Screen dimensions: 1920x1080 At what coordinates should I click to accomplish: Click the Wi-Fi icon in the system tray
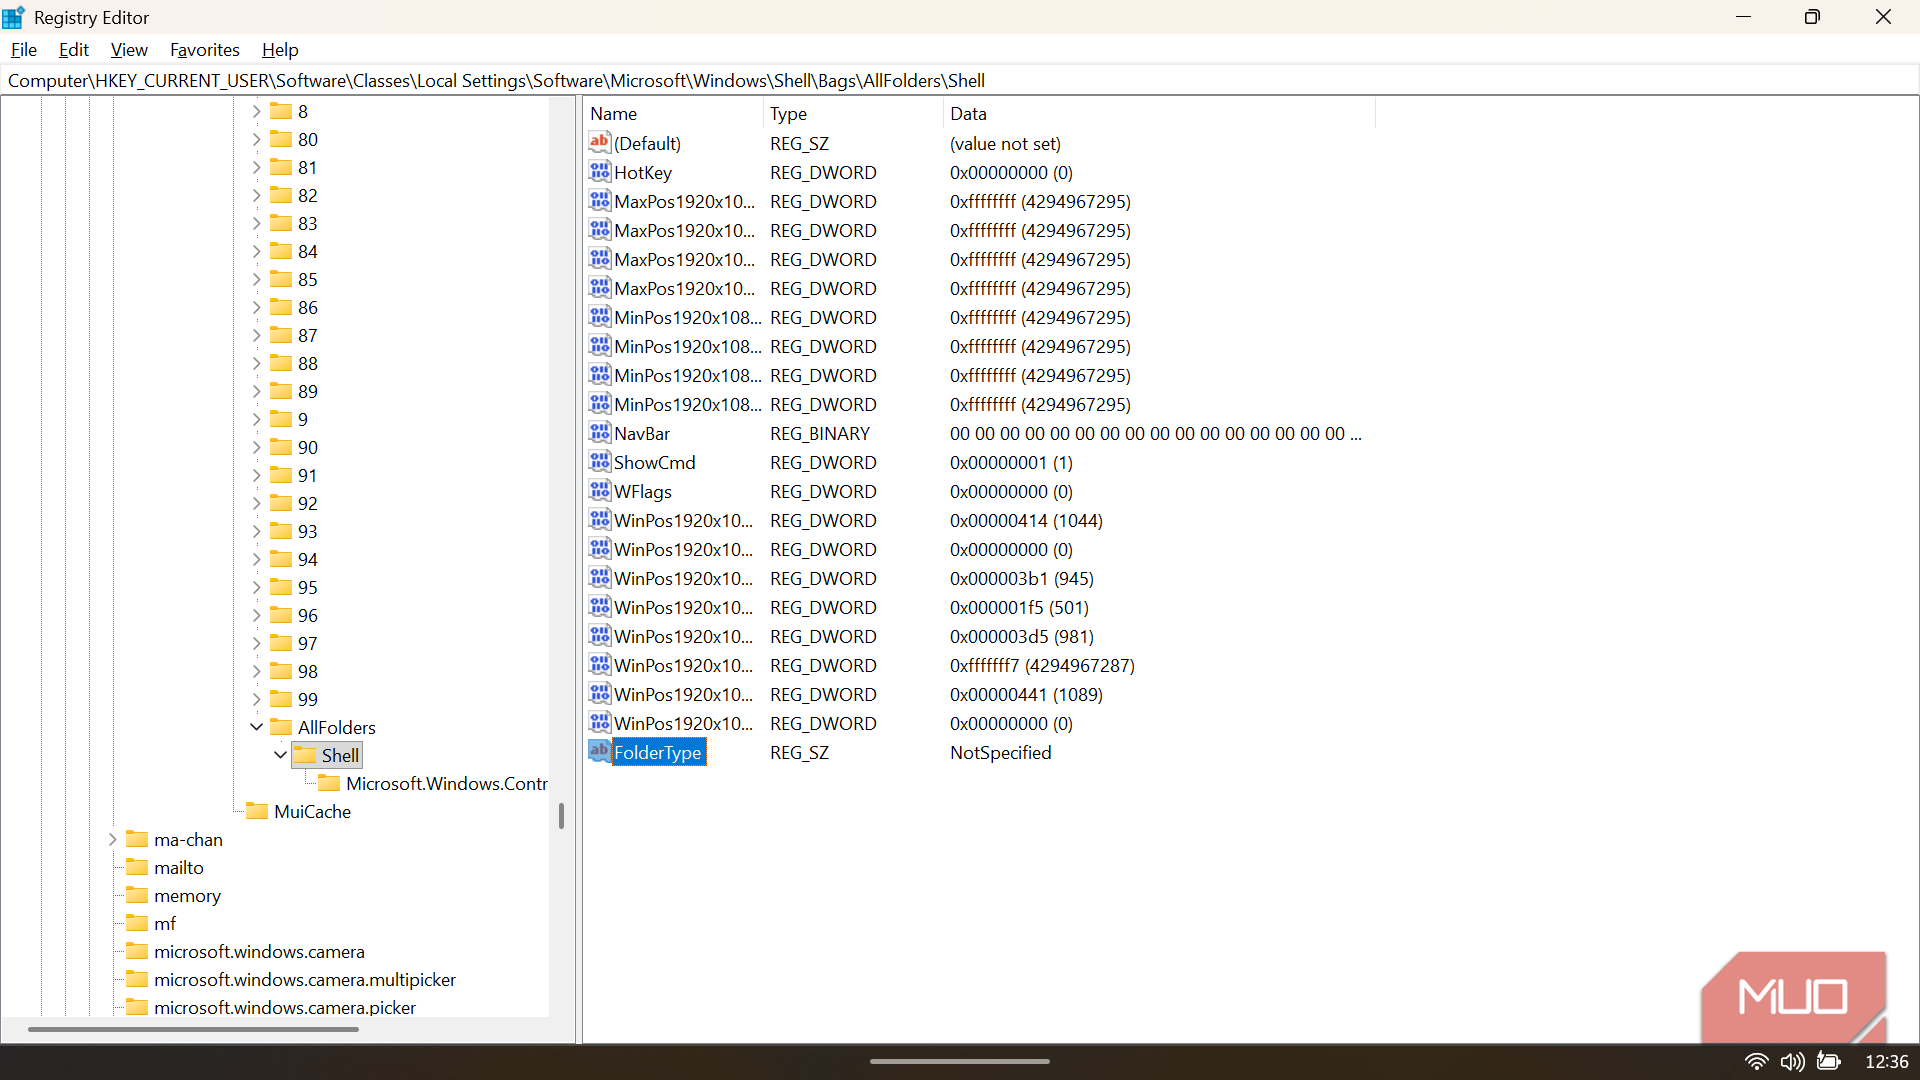(1756, 1061)
